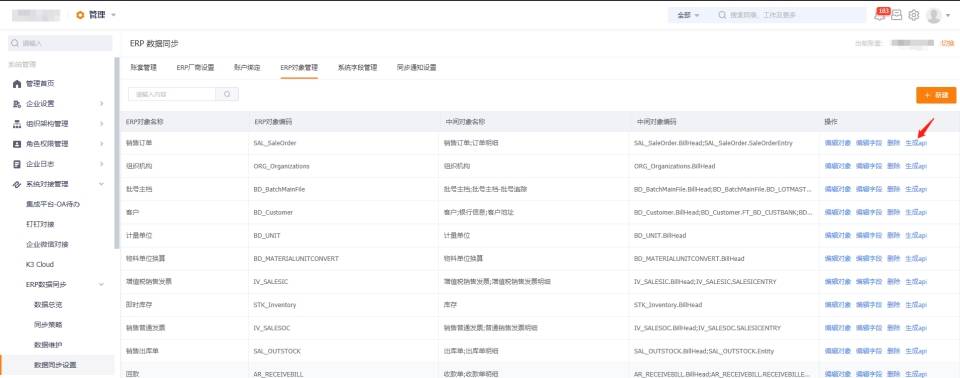Open the 全部 search scope dropdown
This screenshot has height=378, width=960.
click(688, 15)
